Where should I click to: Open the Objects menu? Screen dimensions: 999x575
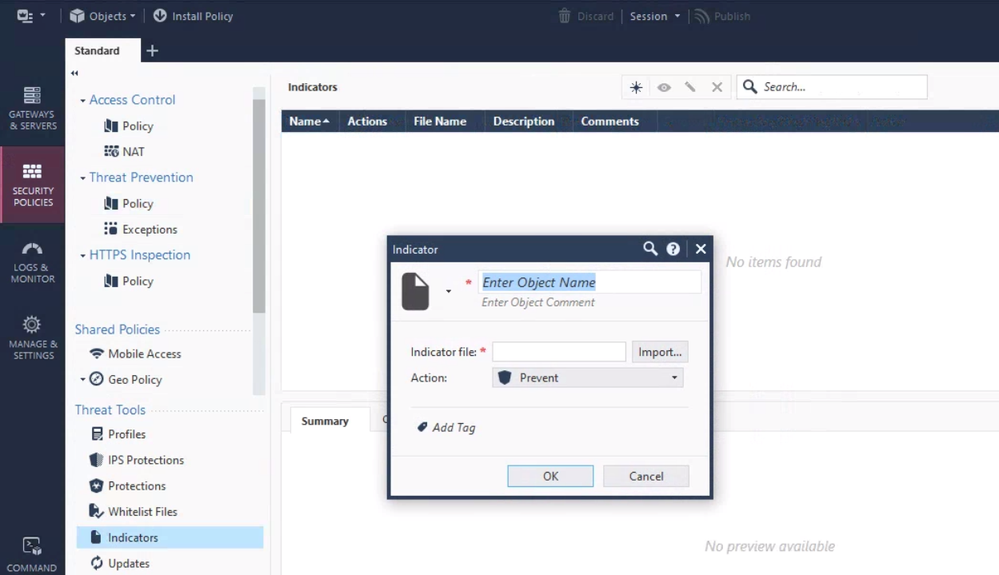click(103, 16)
